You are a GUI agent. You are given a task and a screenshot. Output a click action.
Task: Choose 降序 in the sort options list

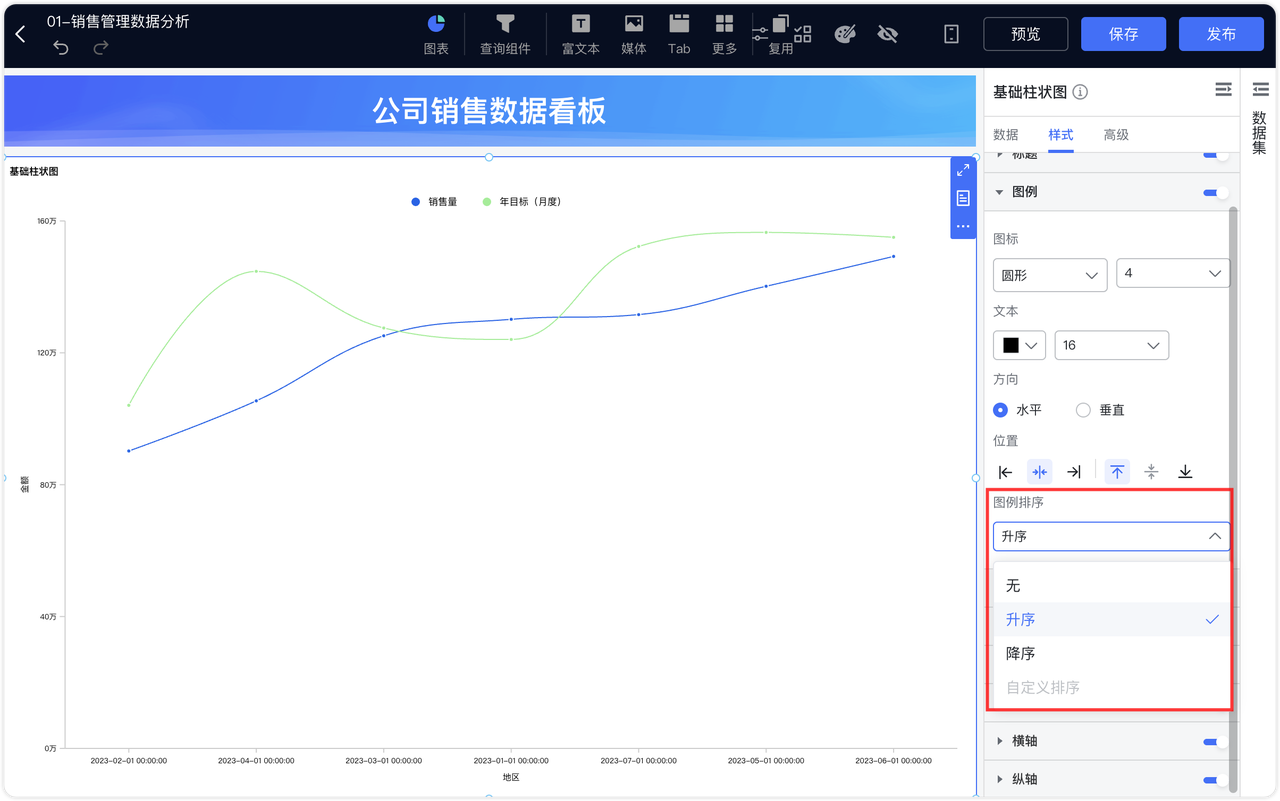(x=1020, y=653)
